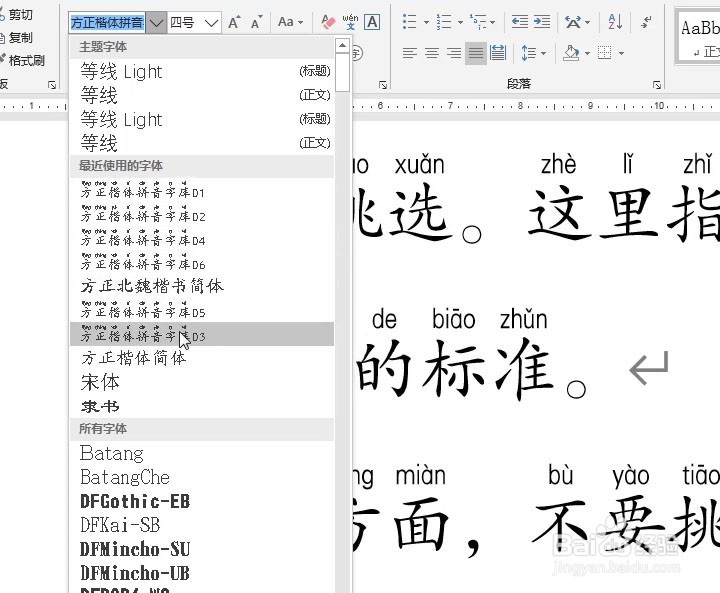Click the font name input box
The height and width of the screenshot is (593, 720).
point(107,23)
